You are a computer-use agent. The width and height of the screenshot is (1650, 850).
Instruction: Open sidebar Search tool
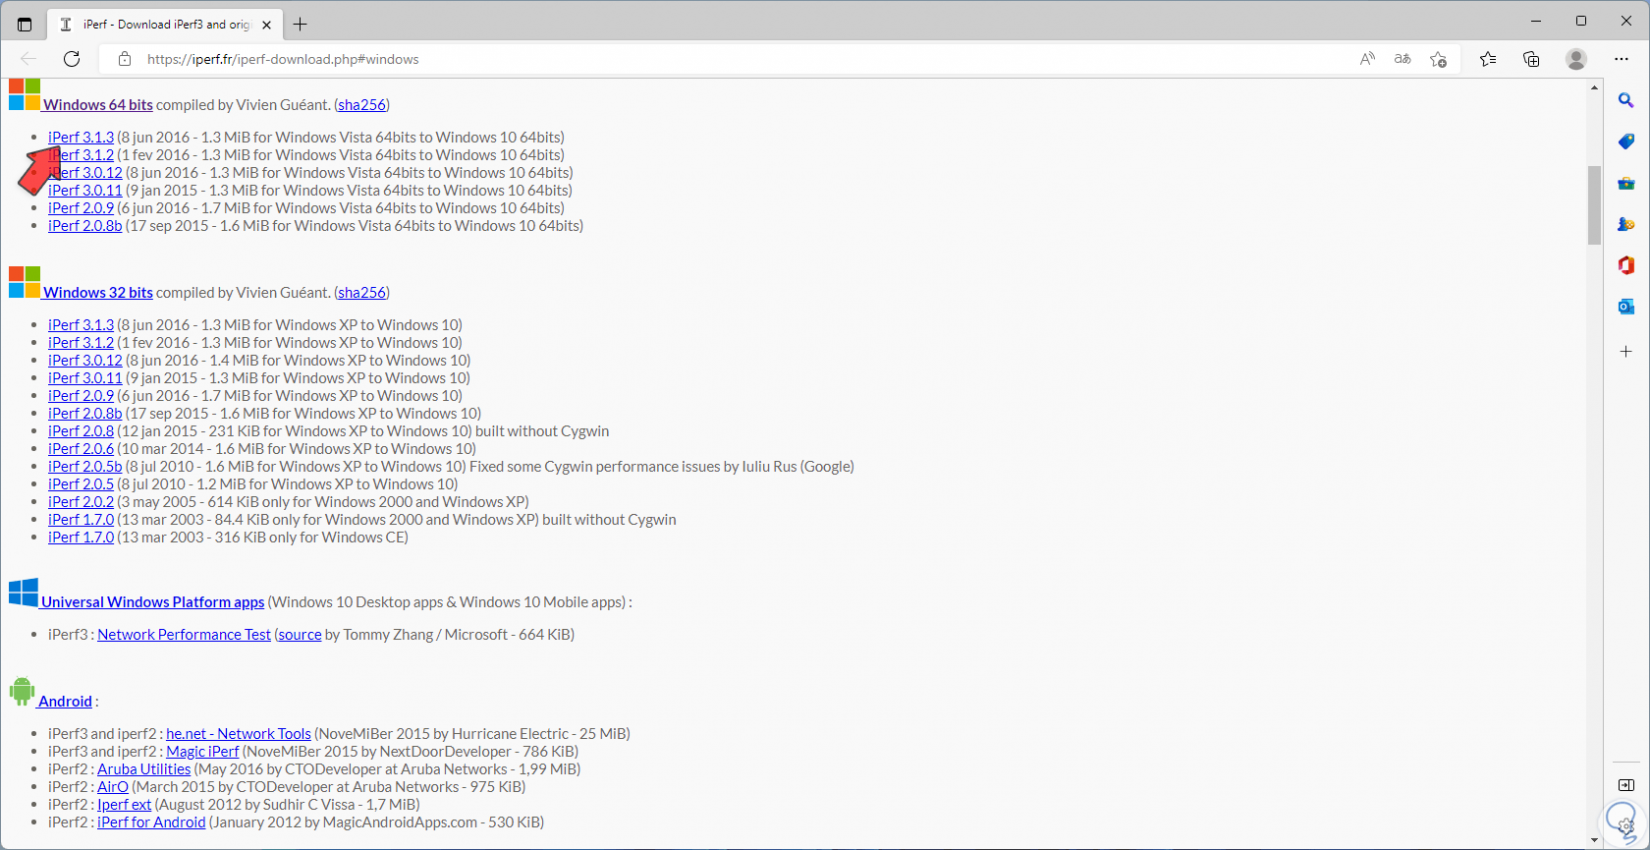pos(1626,100)
